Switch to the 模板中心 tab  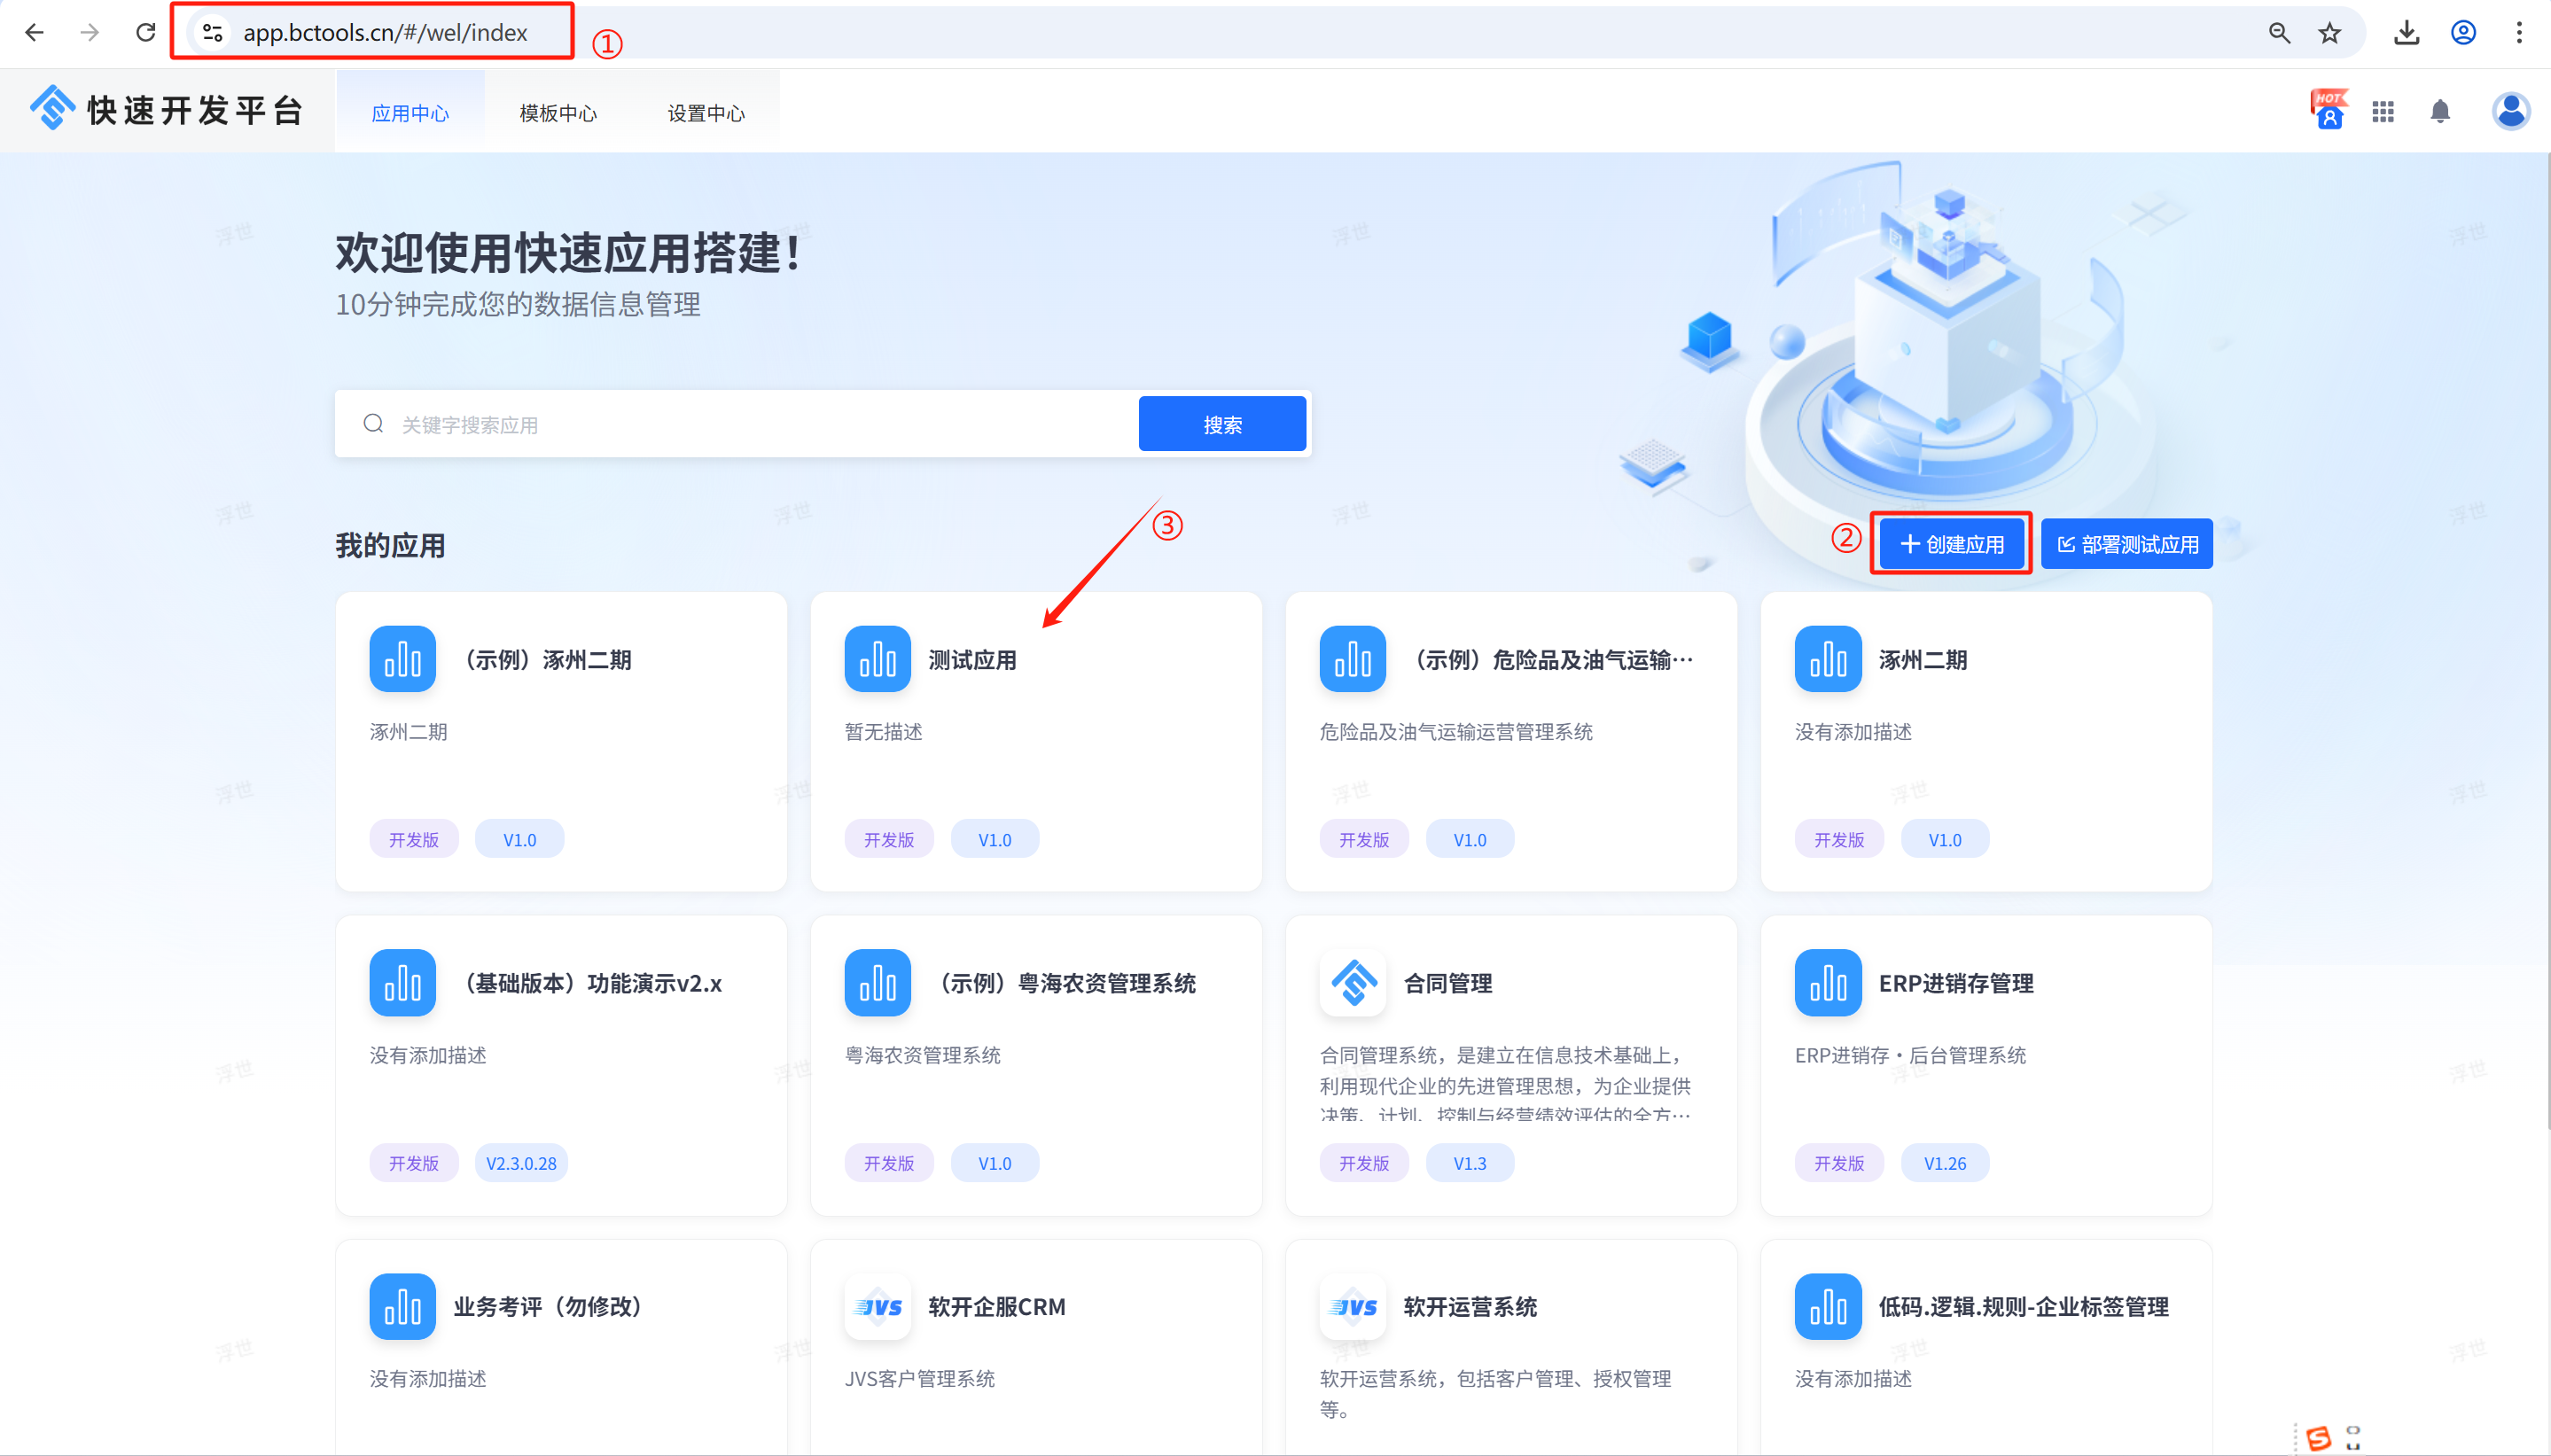[x=558, y=113]
